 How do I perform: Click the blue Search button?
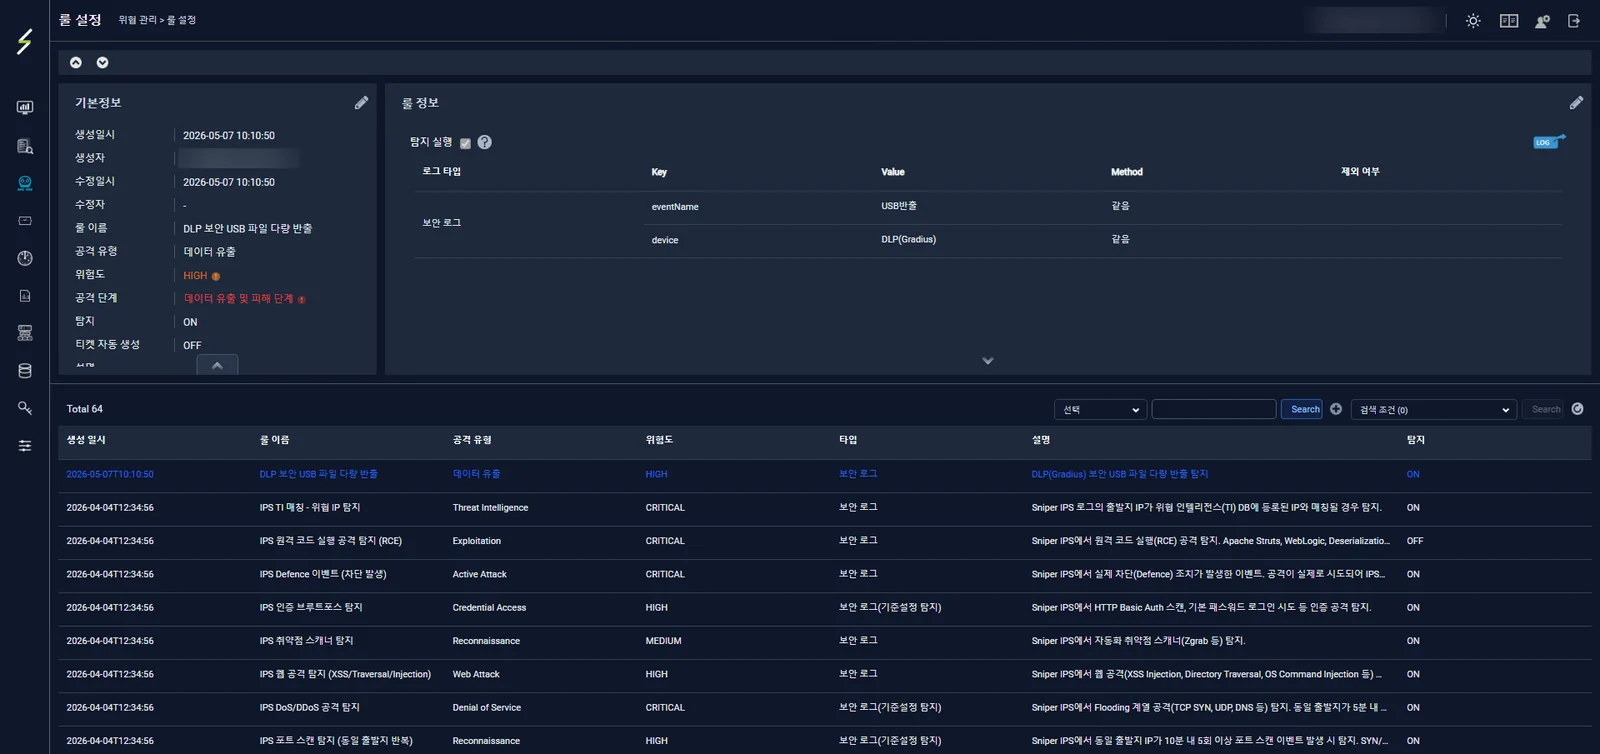click(x=1303, y=409)
